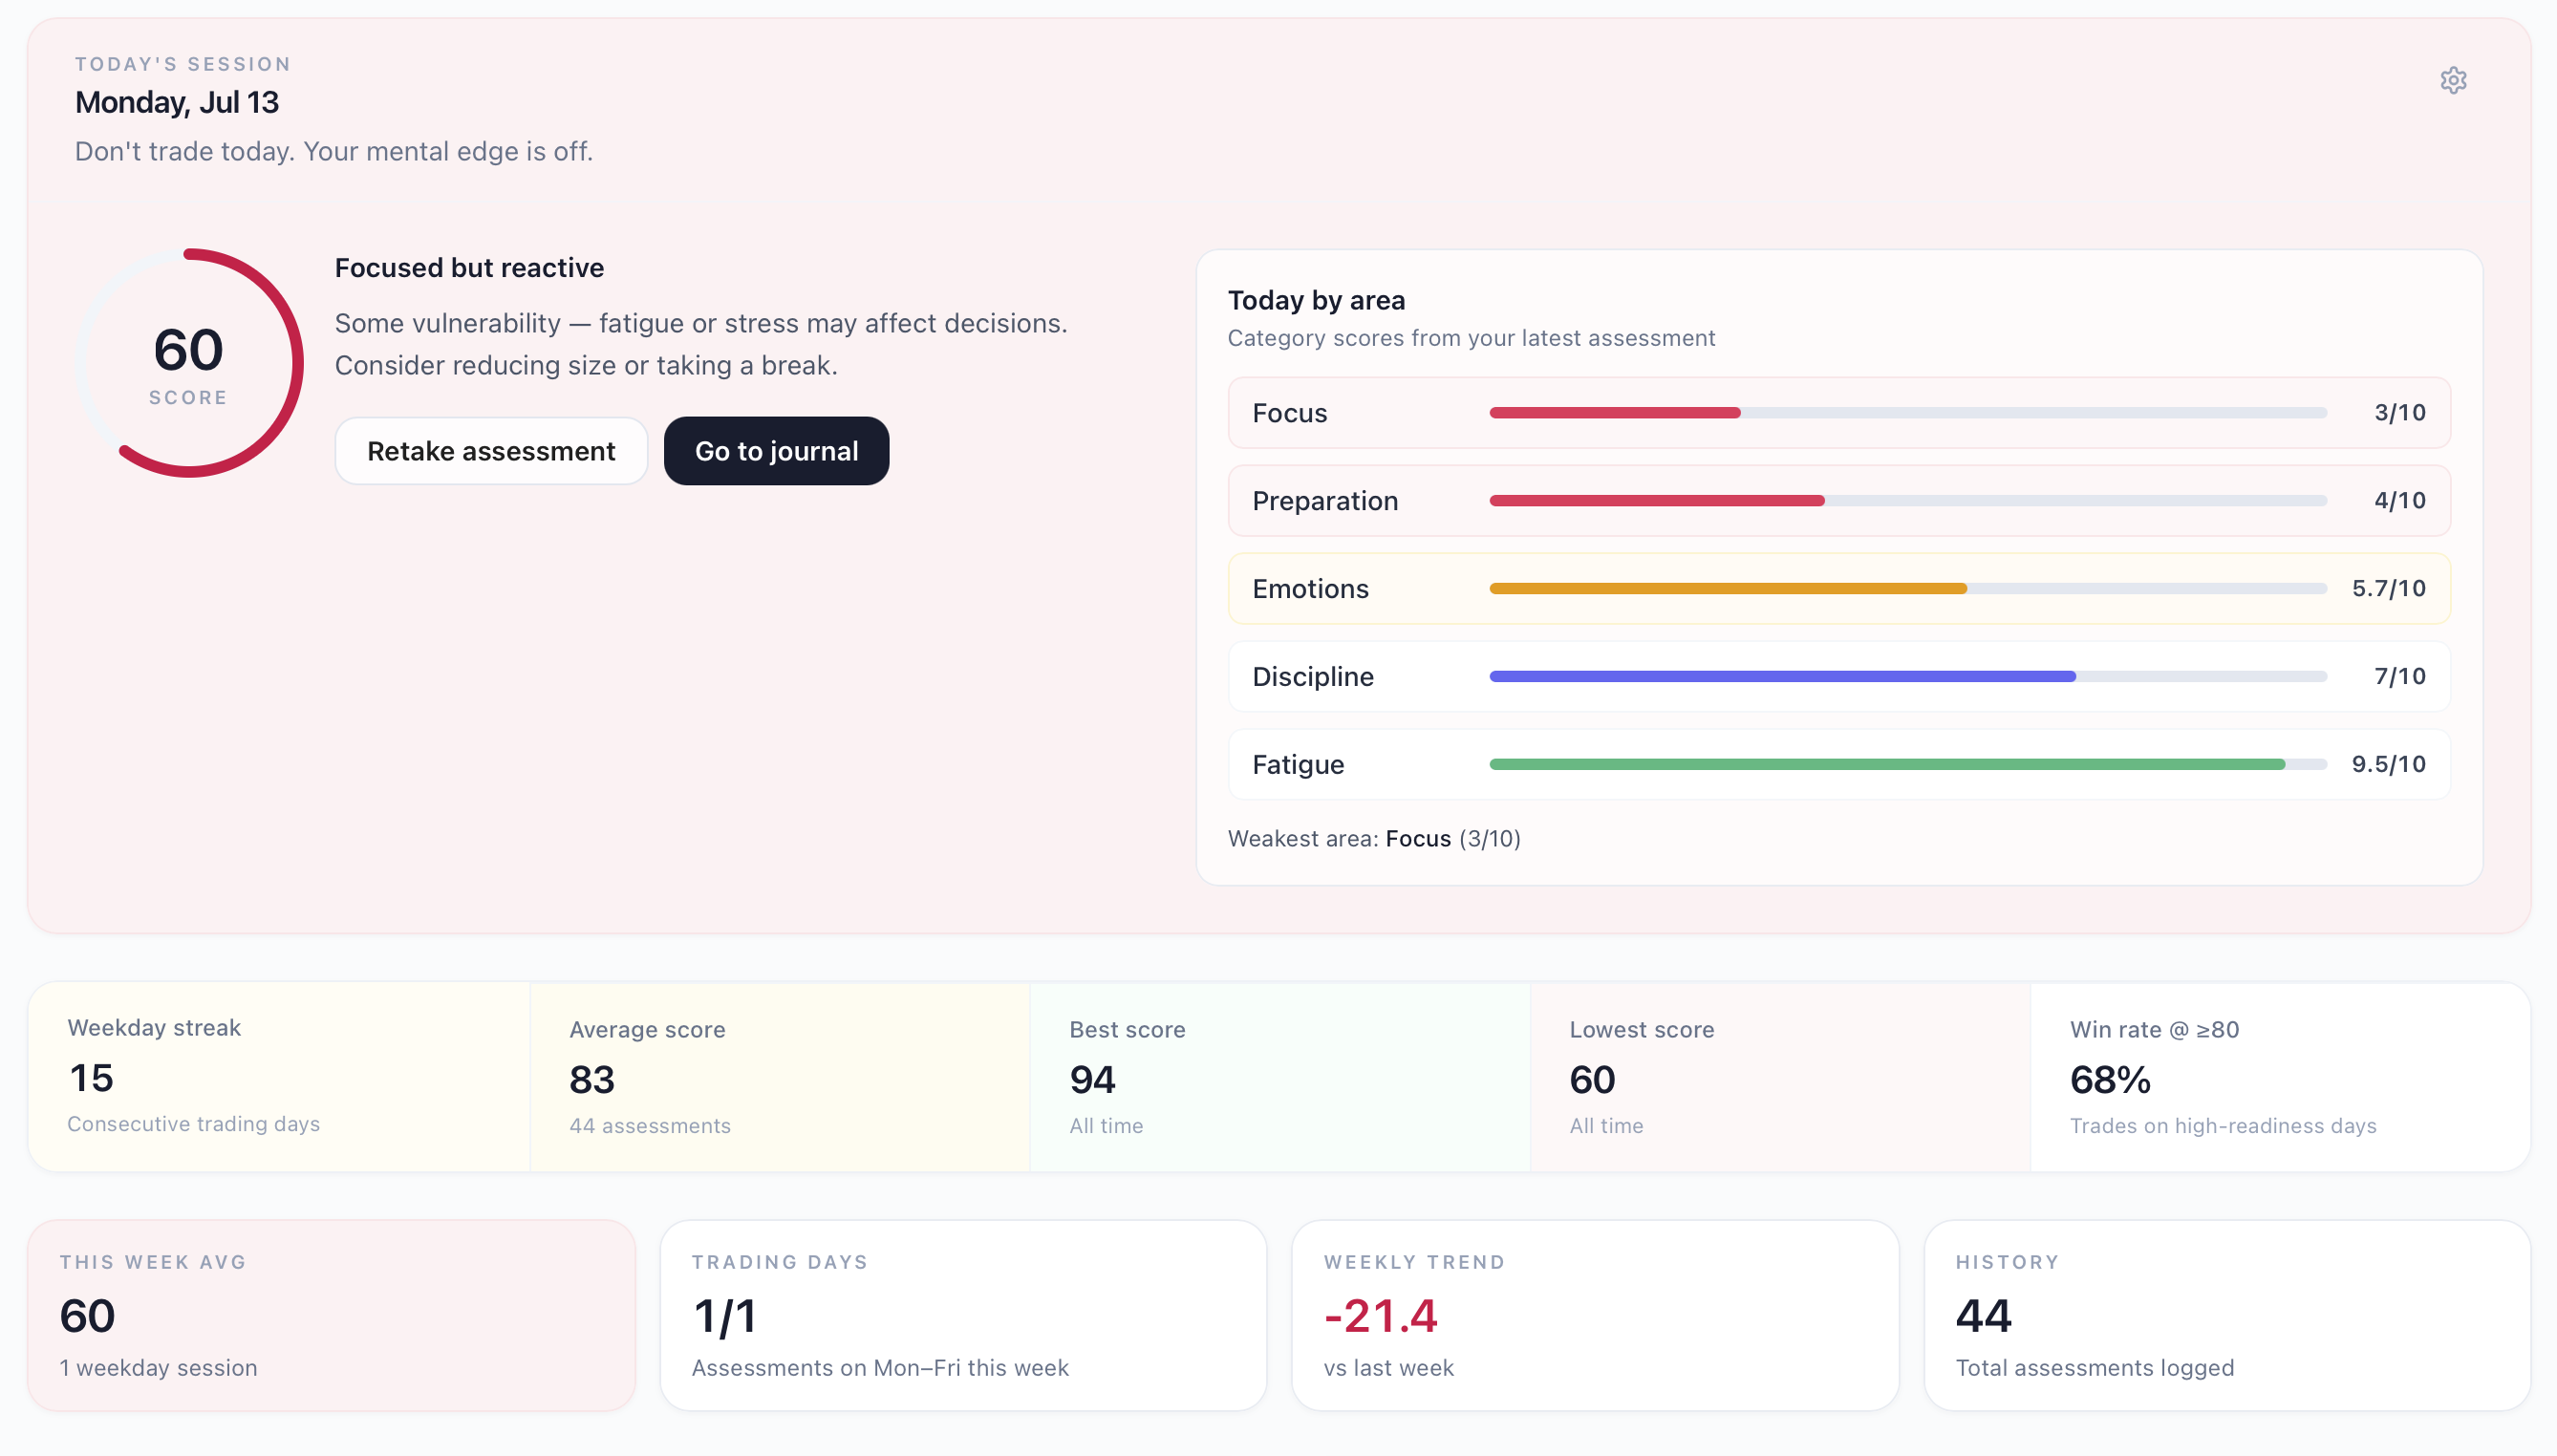Image resolution: width=2557 pixels, height=1456 pixels.
Task: Click the Preparation progress bar
Action: pyautogui.click(x=1907, y=501)
